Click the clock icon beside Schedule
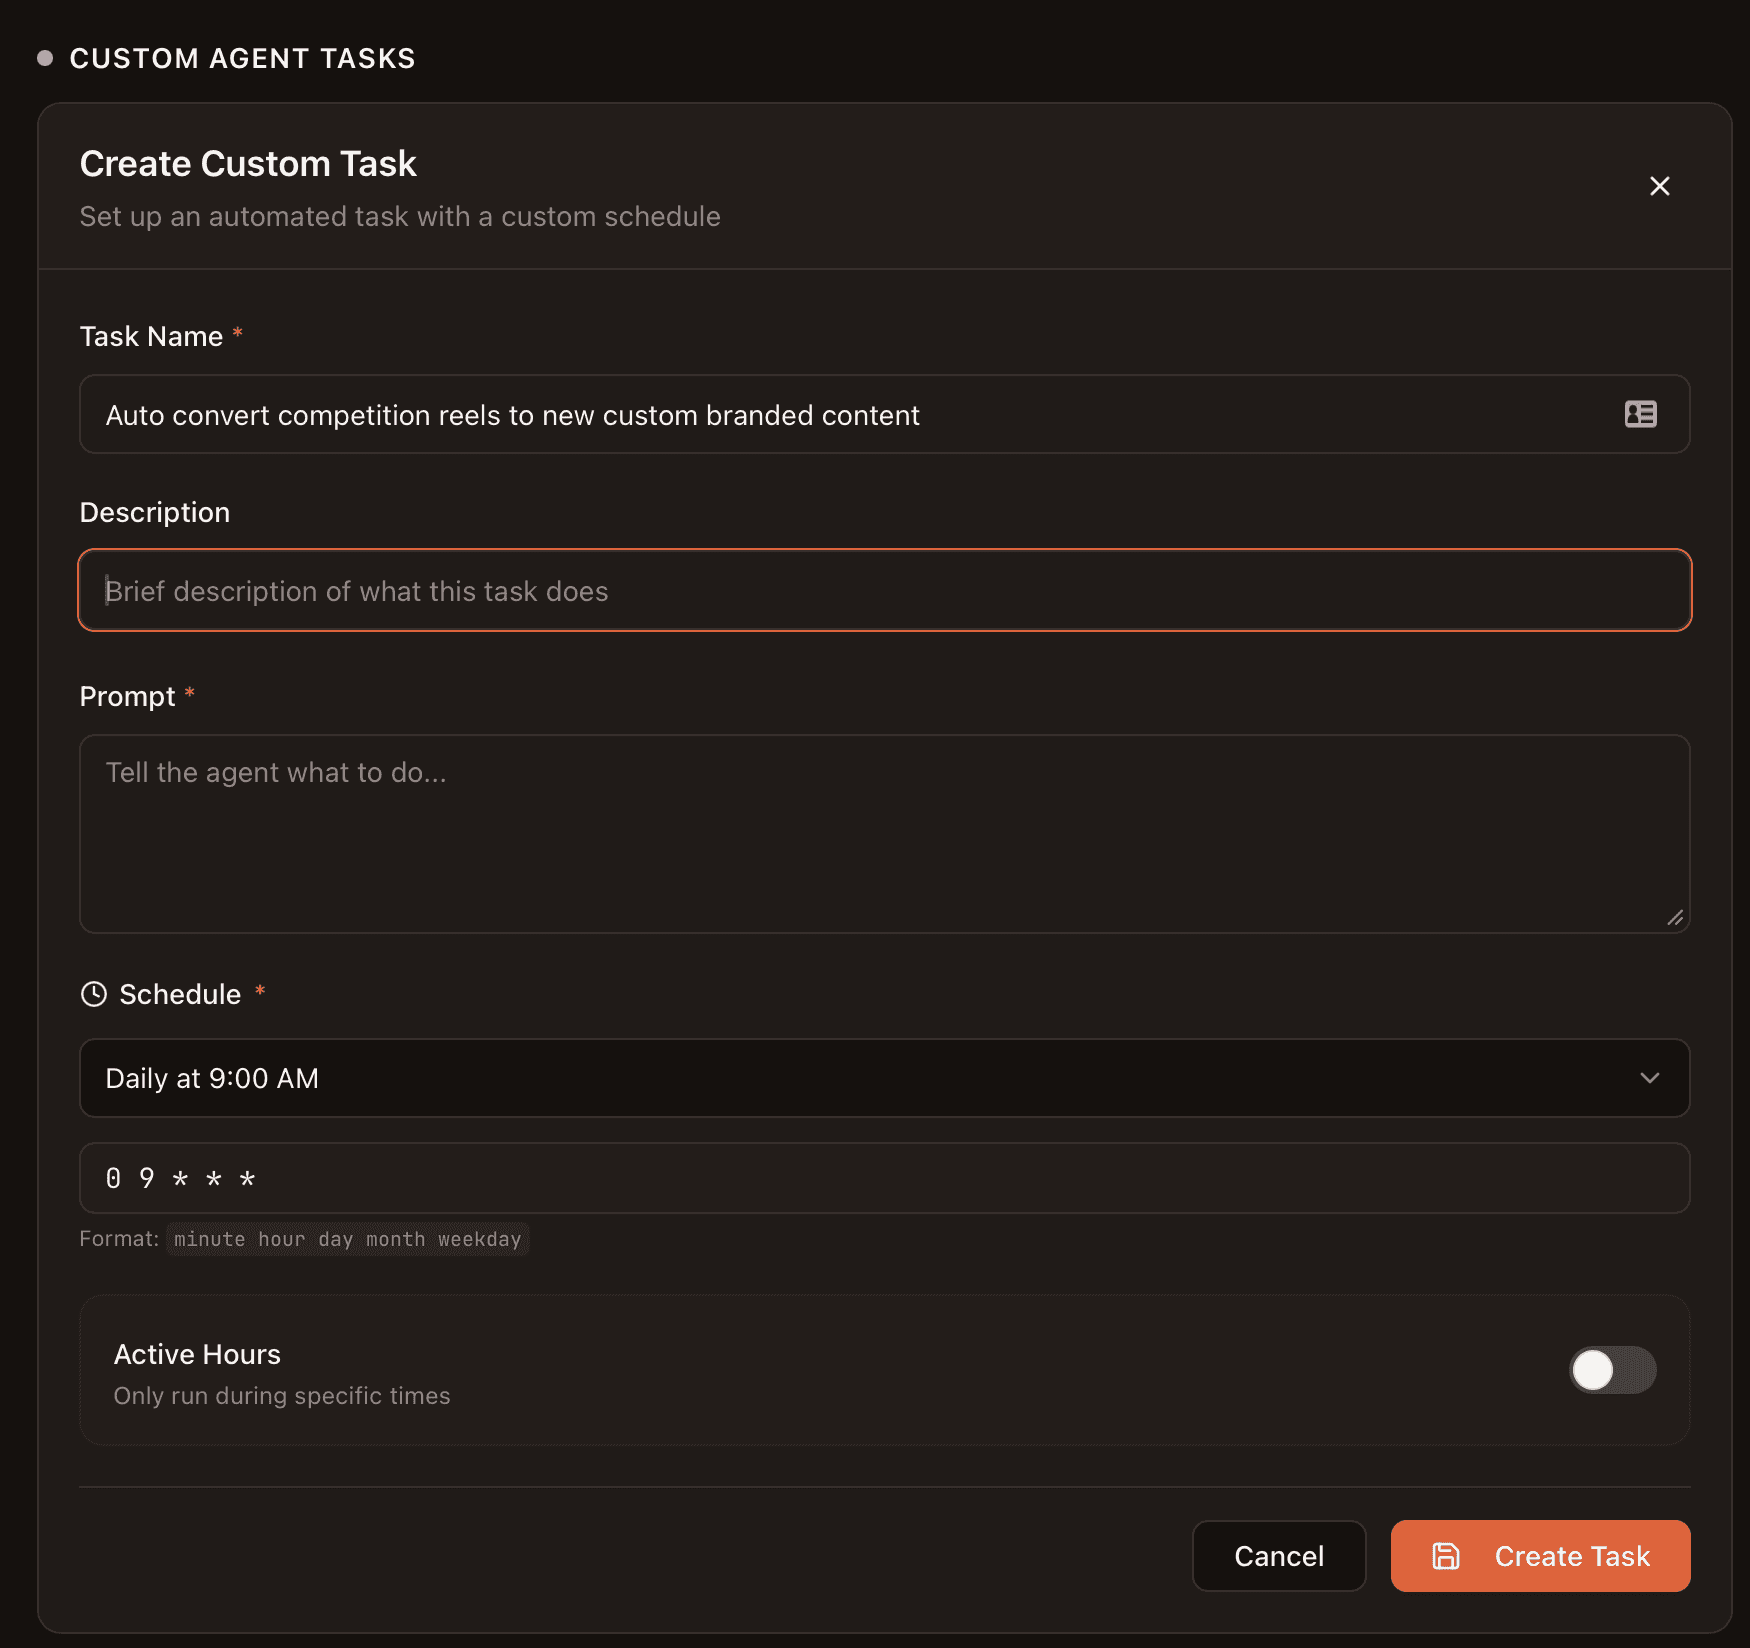The image size is (1750, 1648). [x=94, y=994]
